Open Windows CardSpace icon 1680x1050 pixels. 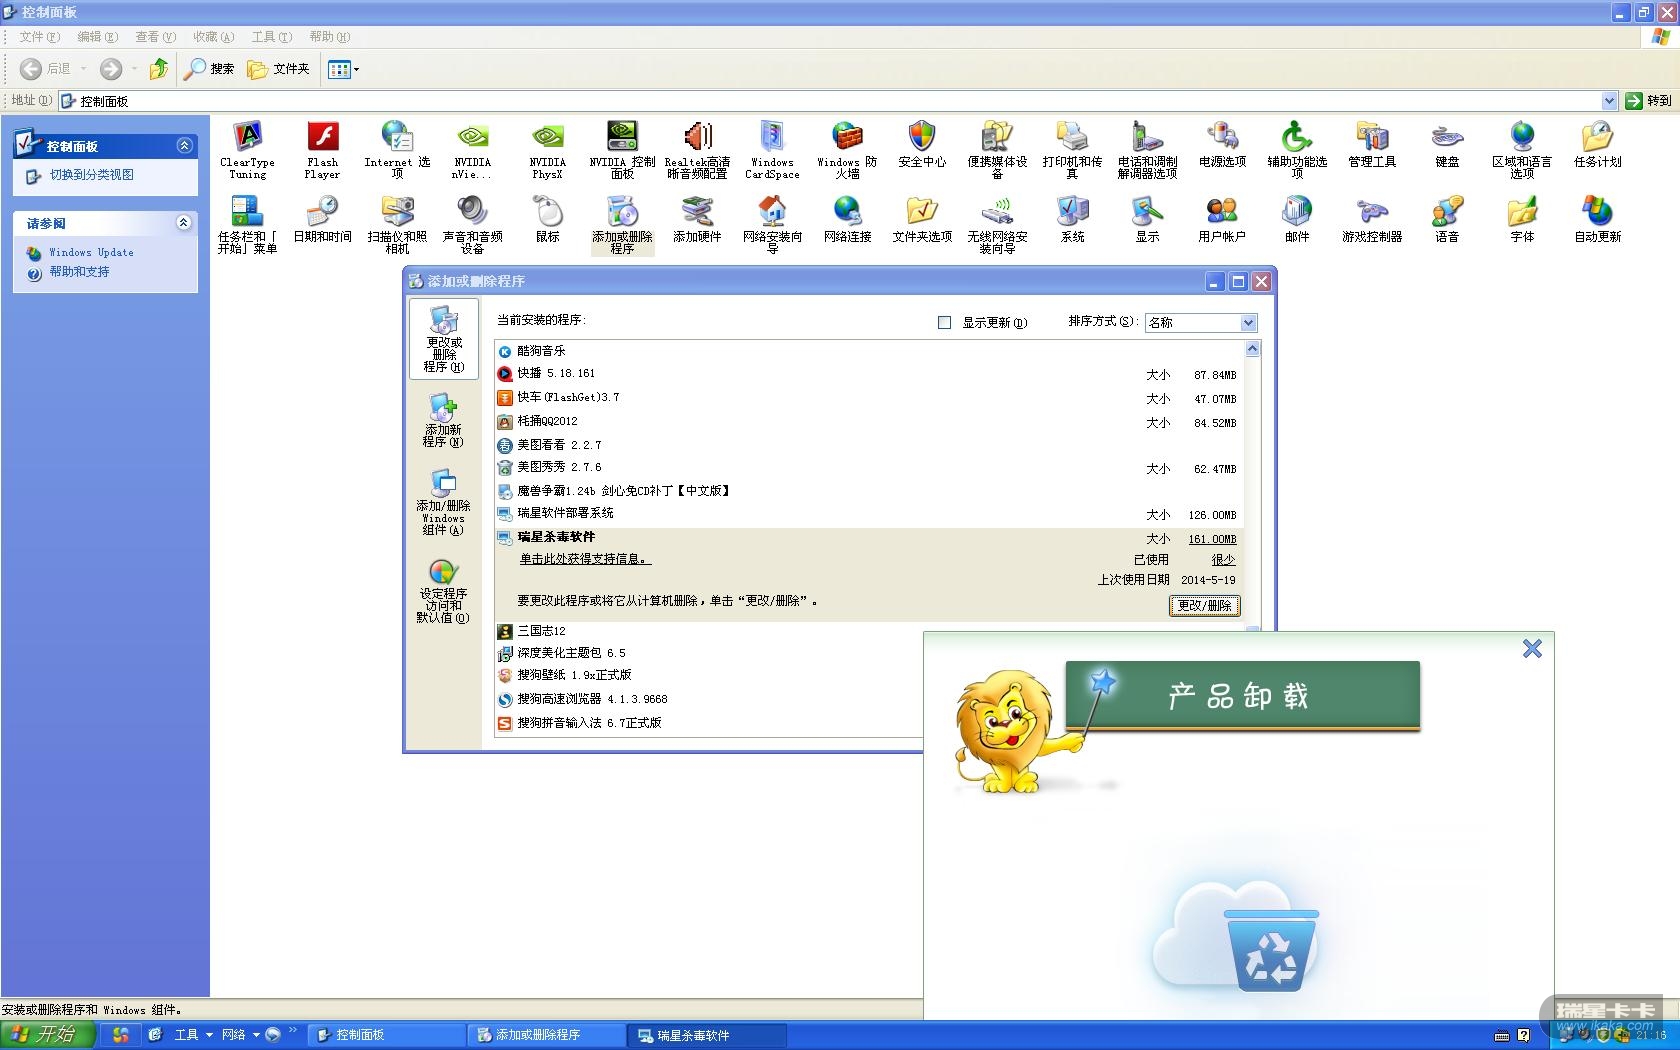[772, 149]
